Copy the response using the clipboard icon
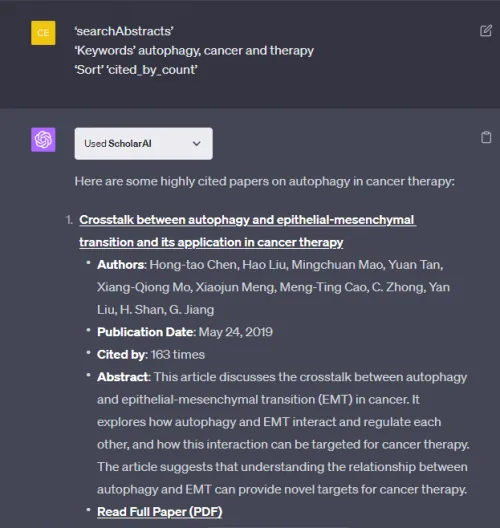 coord(486,137)
